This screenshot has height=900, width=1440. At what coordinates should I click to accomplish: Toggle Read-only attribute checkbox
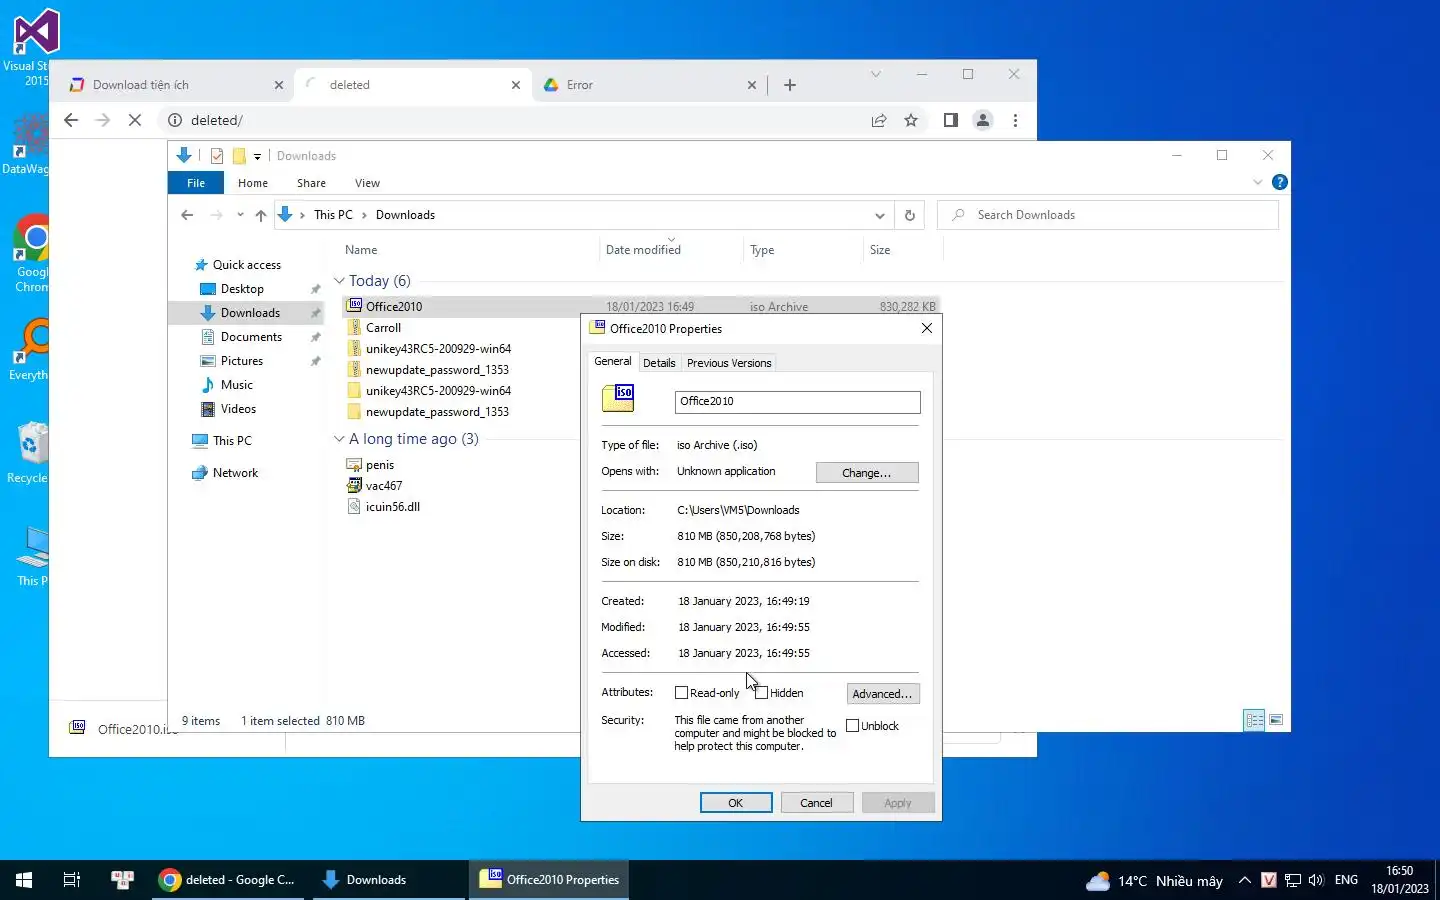point(682,693)
